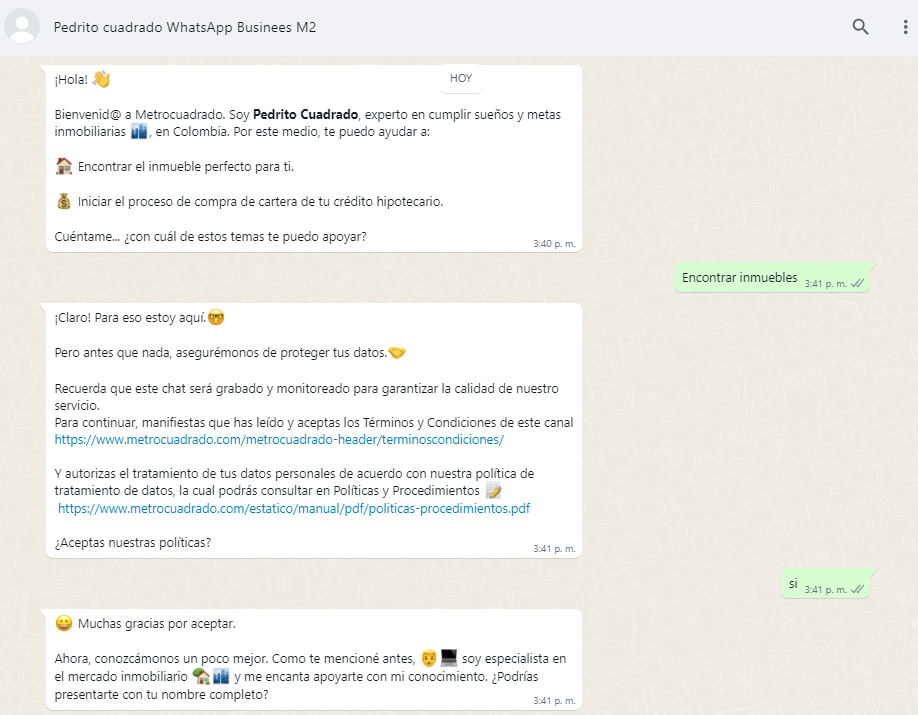Click the house emoji beside Encontrar el inmueble
Image resolution: width=918 pixels, height=715 pixels.
pyautogui.click(x=64, y=166)
